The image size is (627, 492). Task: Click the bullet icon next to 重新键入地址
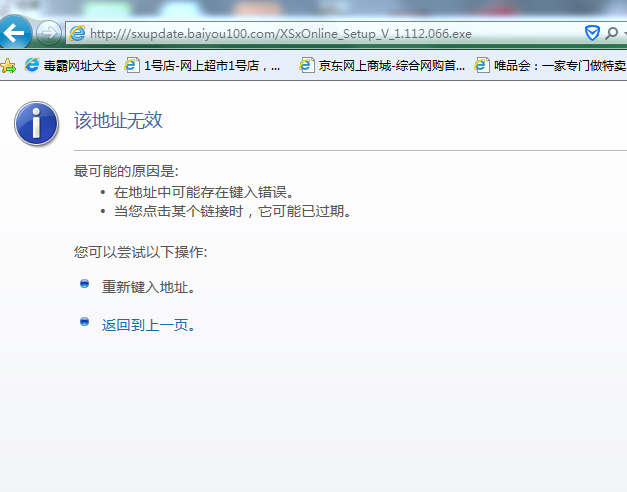tap(85, 284)
